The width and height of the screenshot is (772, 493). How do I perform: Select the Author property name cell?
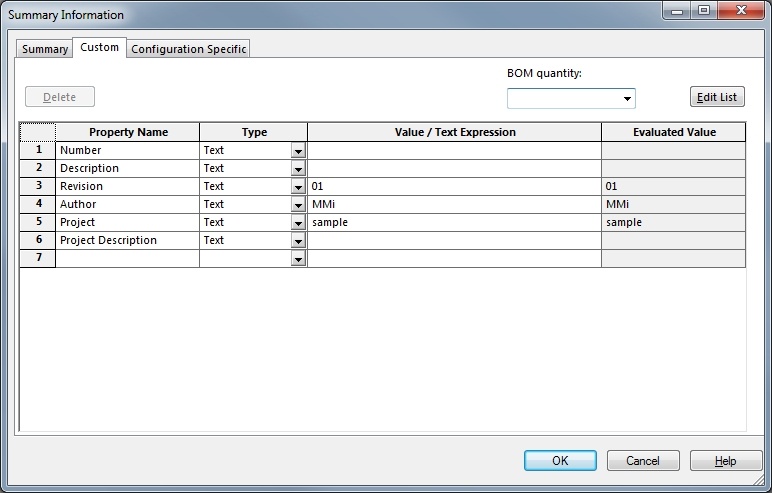(128, 204)
